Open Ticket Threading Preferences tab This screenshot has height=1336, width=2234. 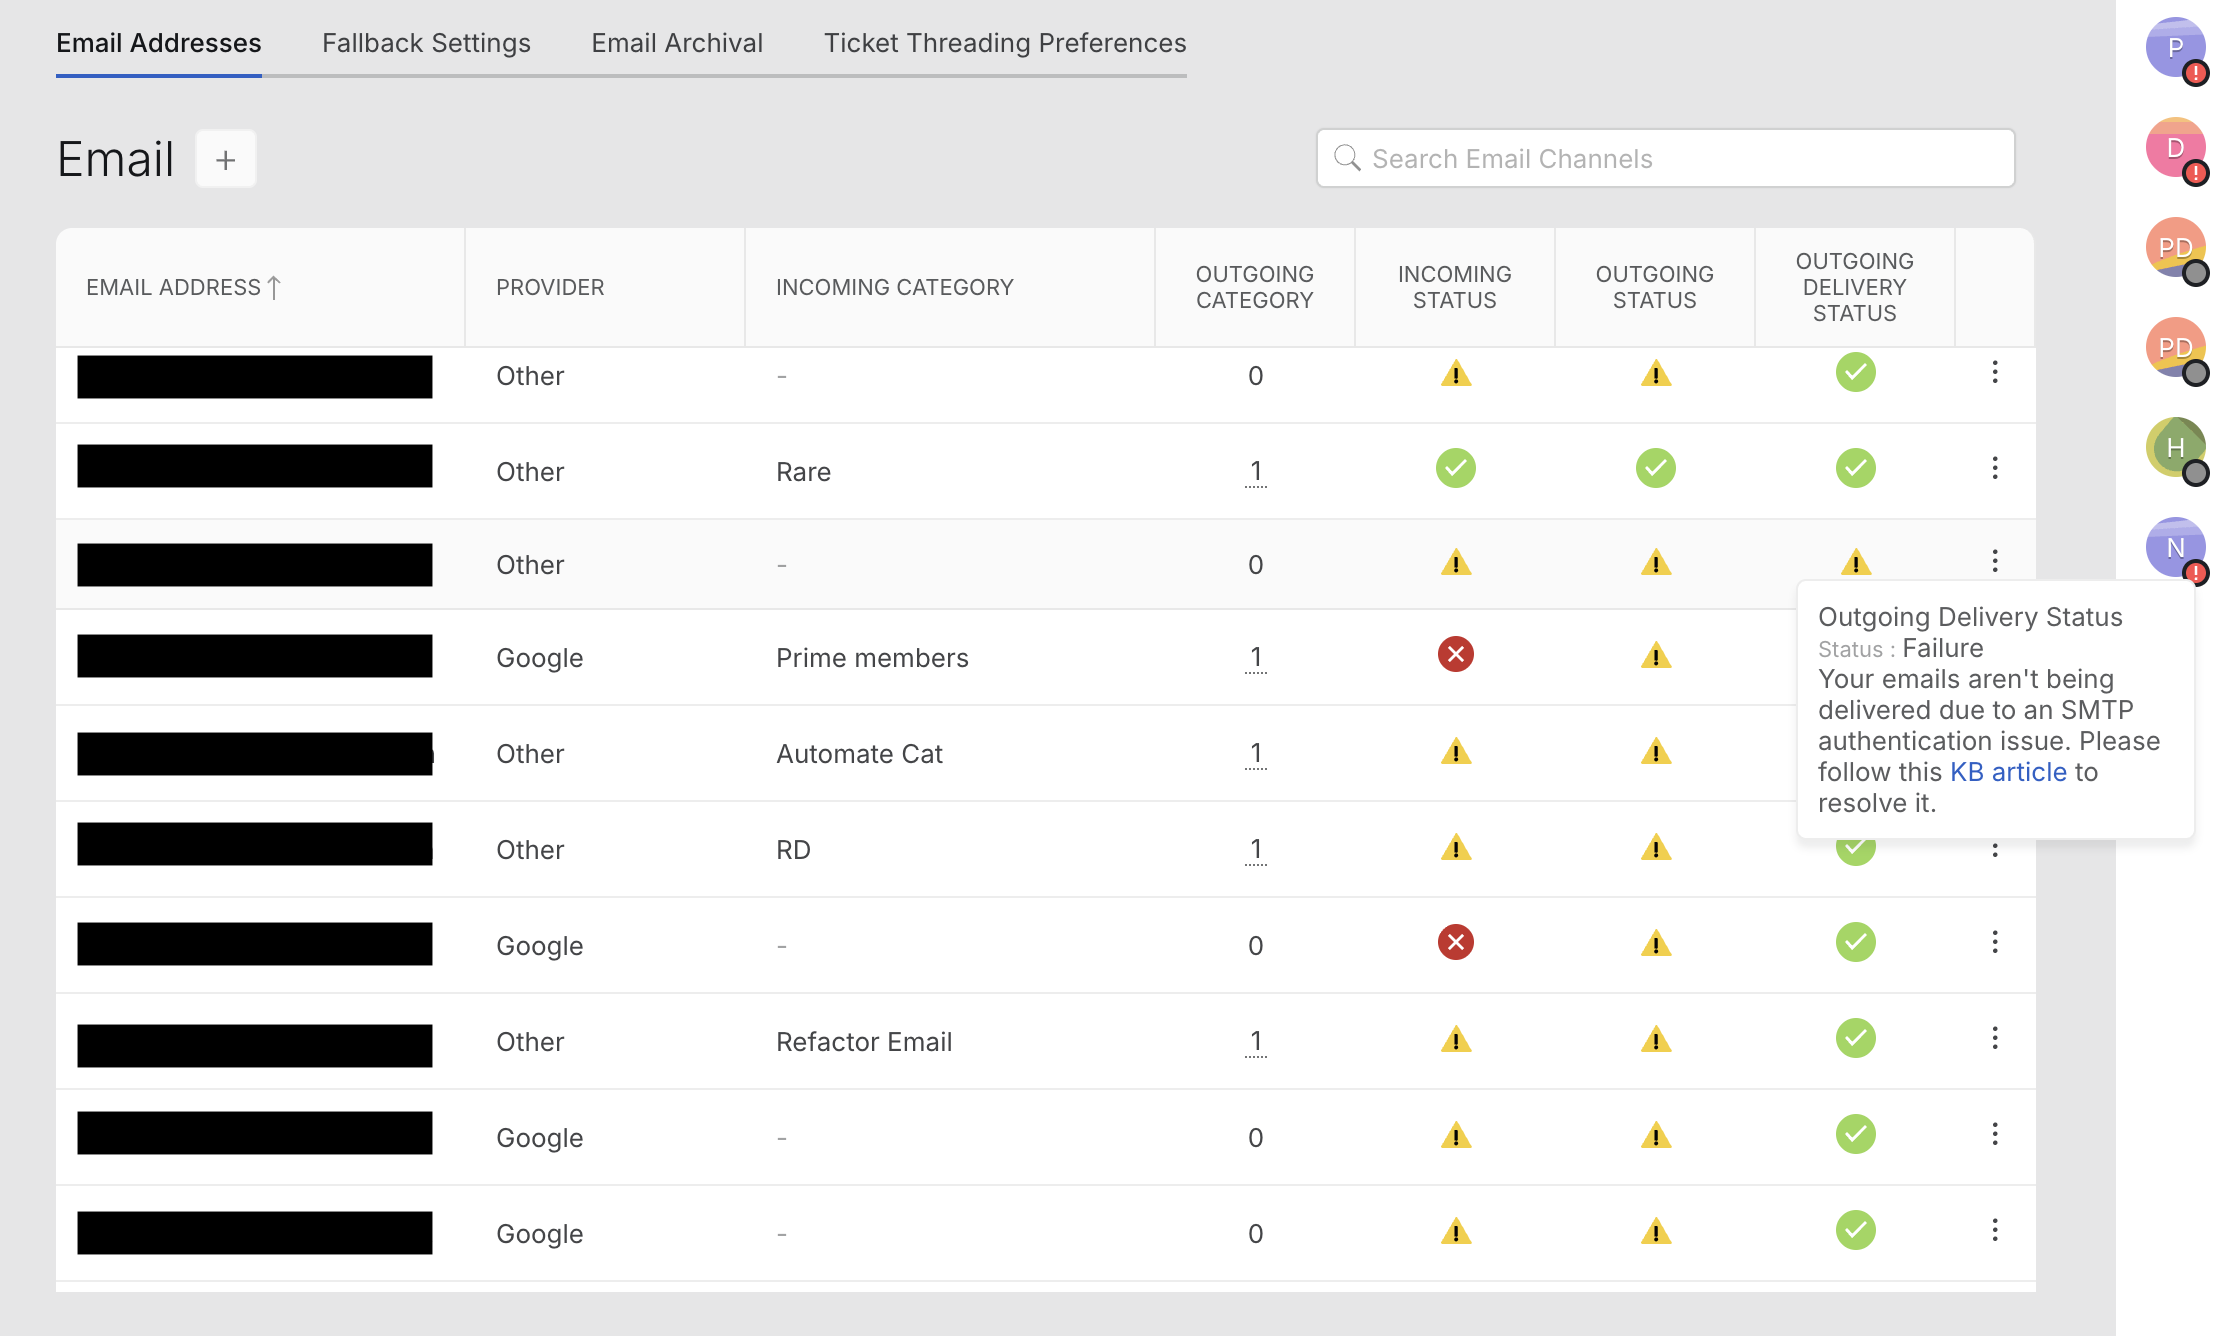pyautogui.click(x=1004, y=43)
